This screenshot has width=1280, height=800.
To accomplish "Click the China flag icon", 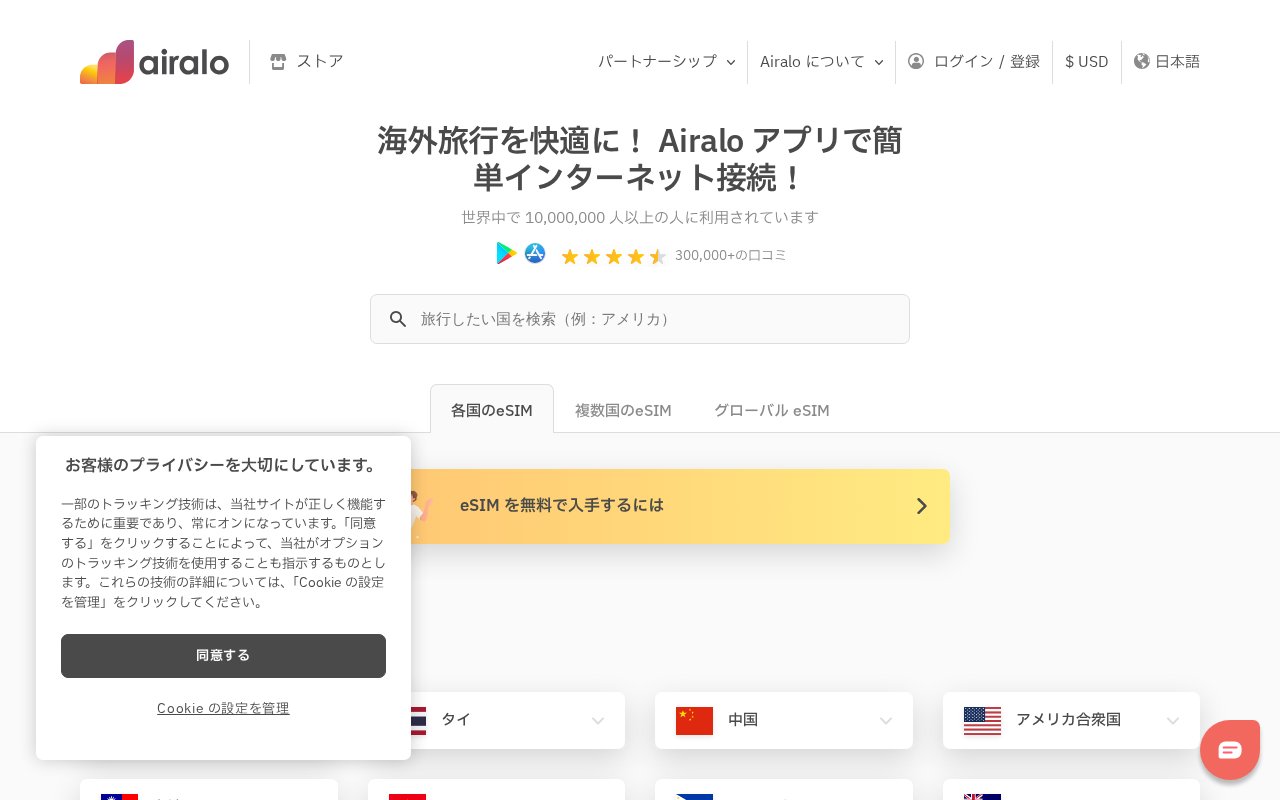I will coord(694,720).
